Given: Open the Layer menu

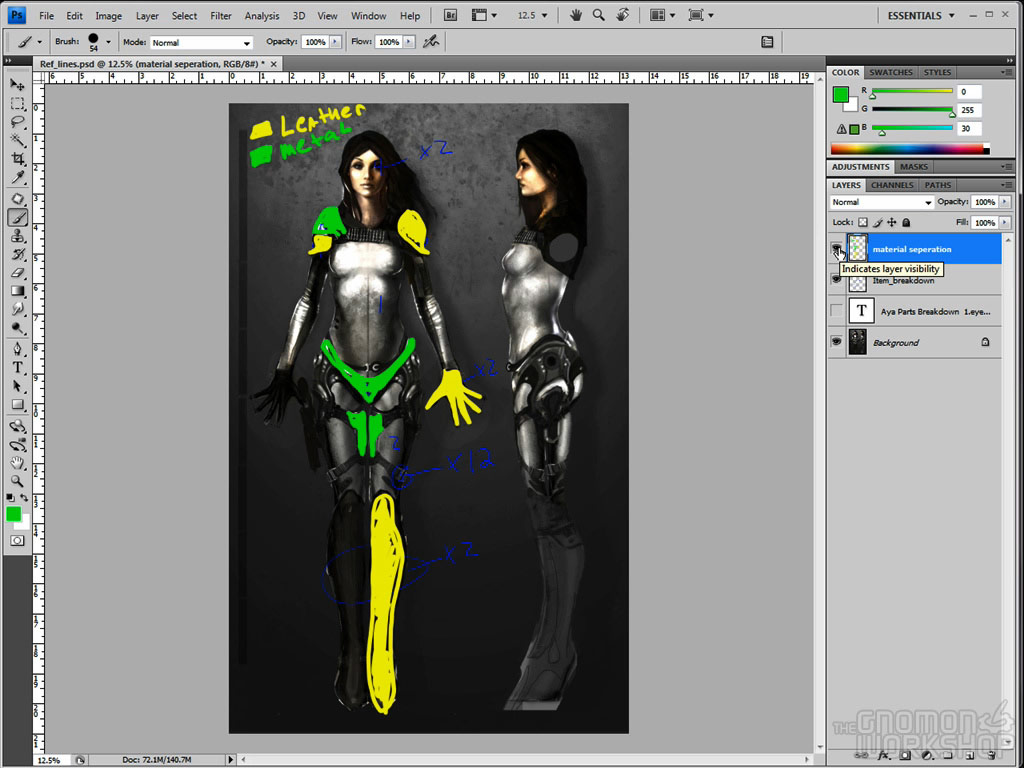Looking at the screenshot, I should pyautogui.click(x=147, y=16).
